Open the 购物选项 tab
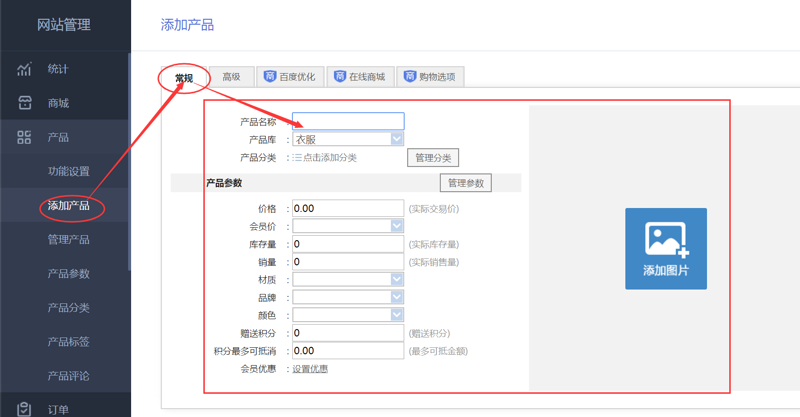Viewport: 800px width, 417px height. click(430, 77)
